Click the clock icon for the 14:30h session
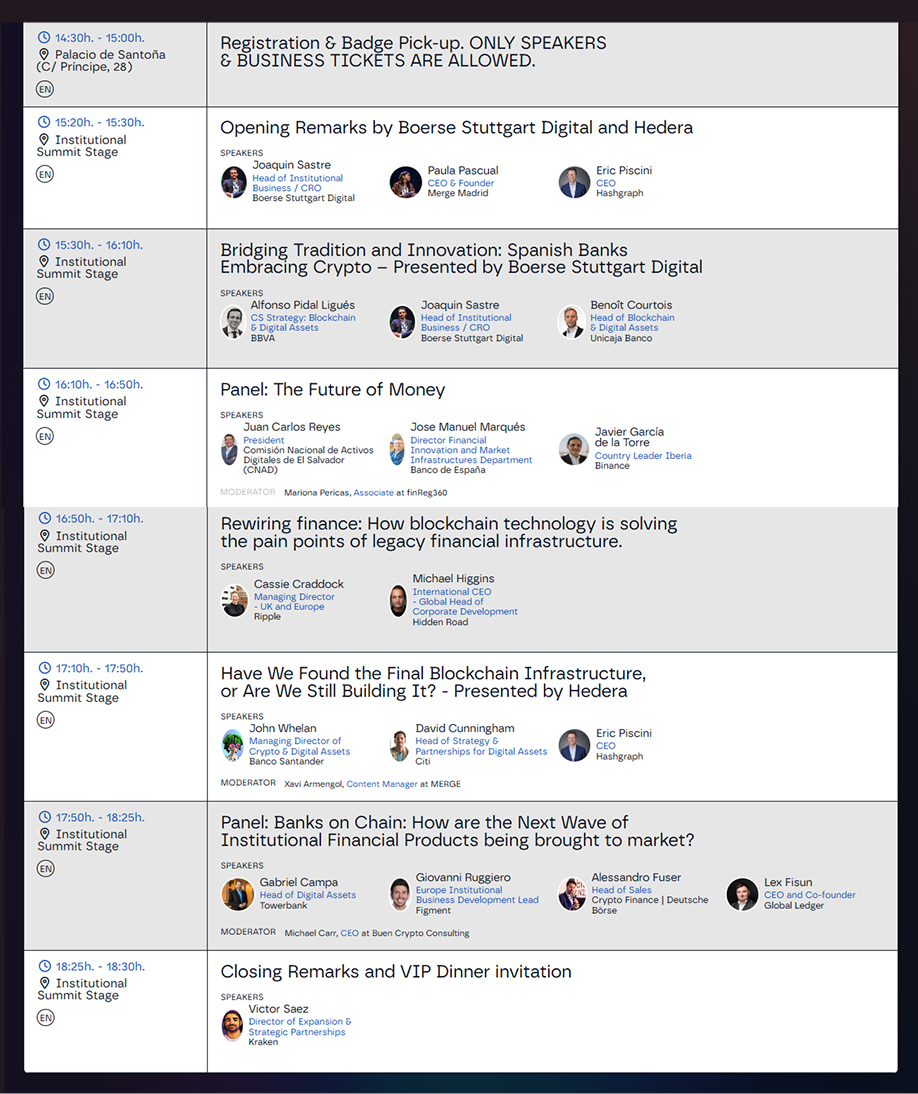The height and width of the screenshot is (1094, 918). tap(44, 38)
